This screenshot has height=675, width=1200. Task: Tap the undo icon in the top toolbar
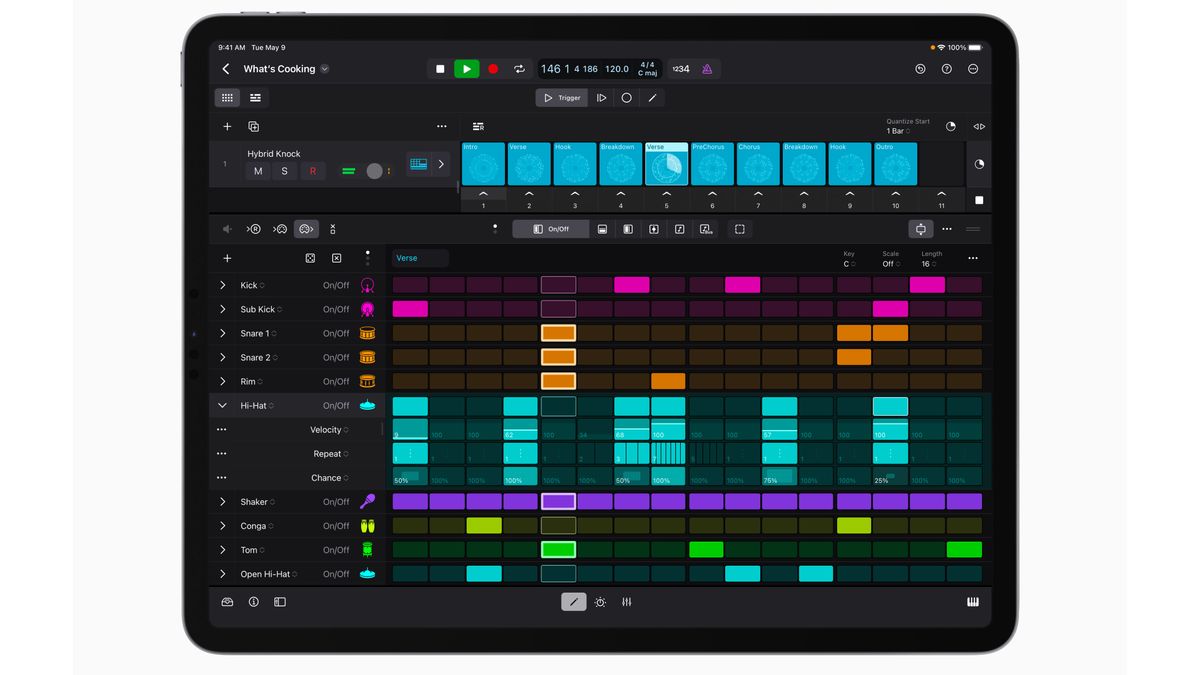(x=919, y=69)
